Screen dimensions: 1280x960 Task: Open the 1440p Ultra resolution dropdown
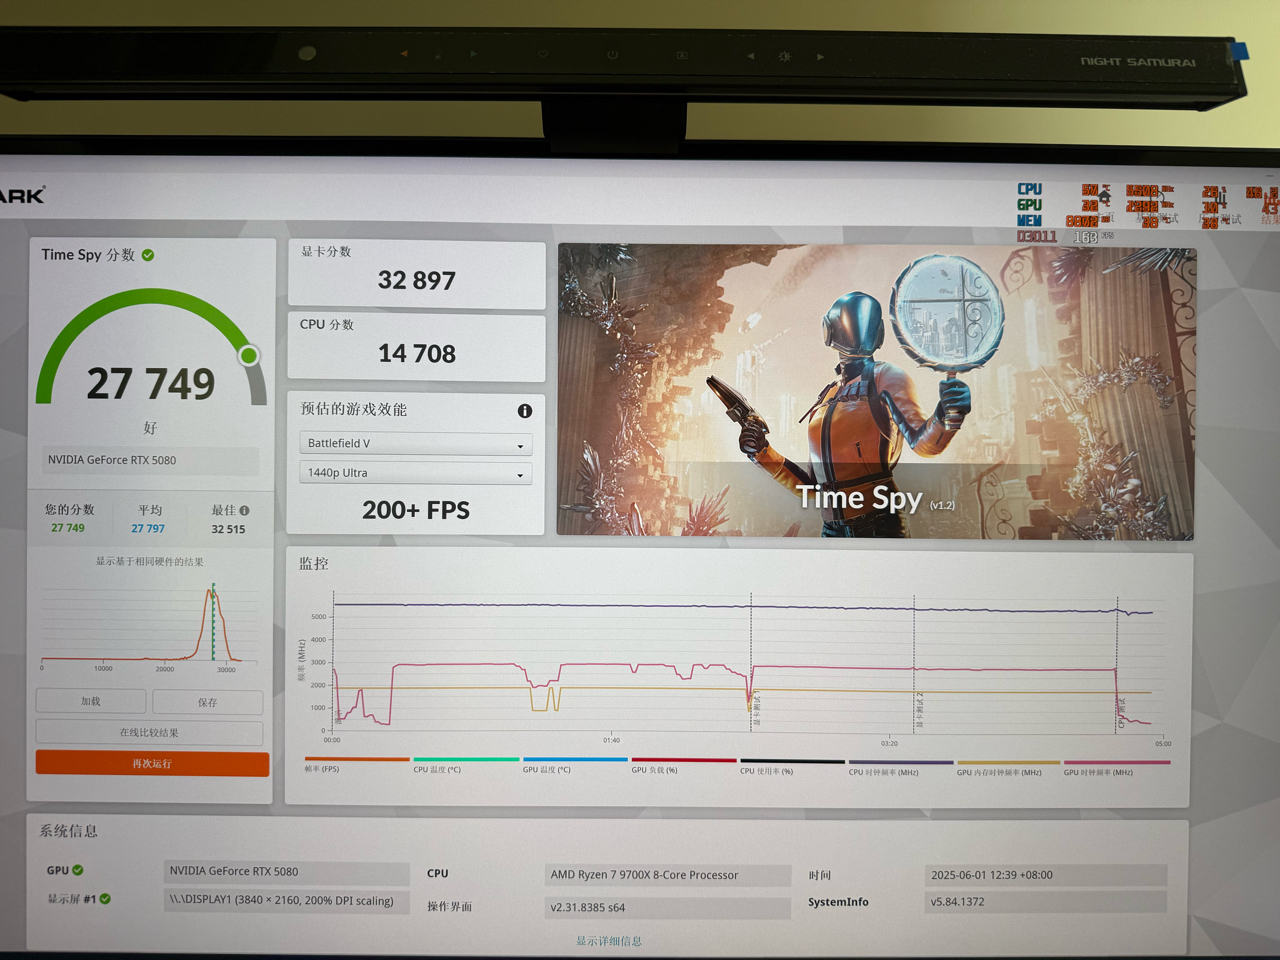415,473
